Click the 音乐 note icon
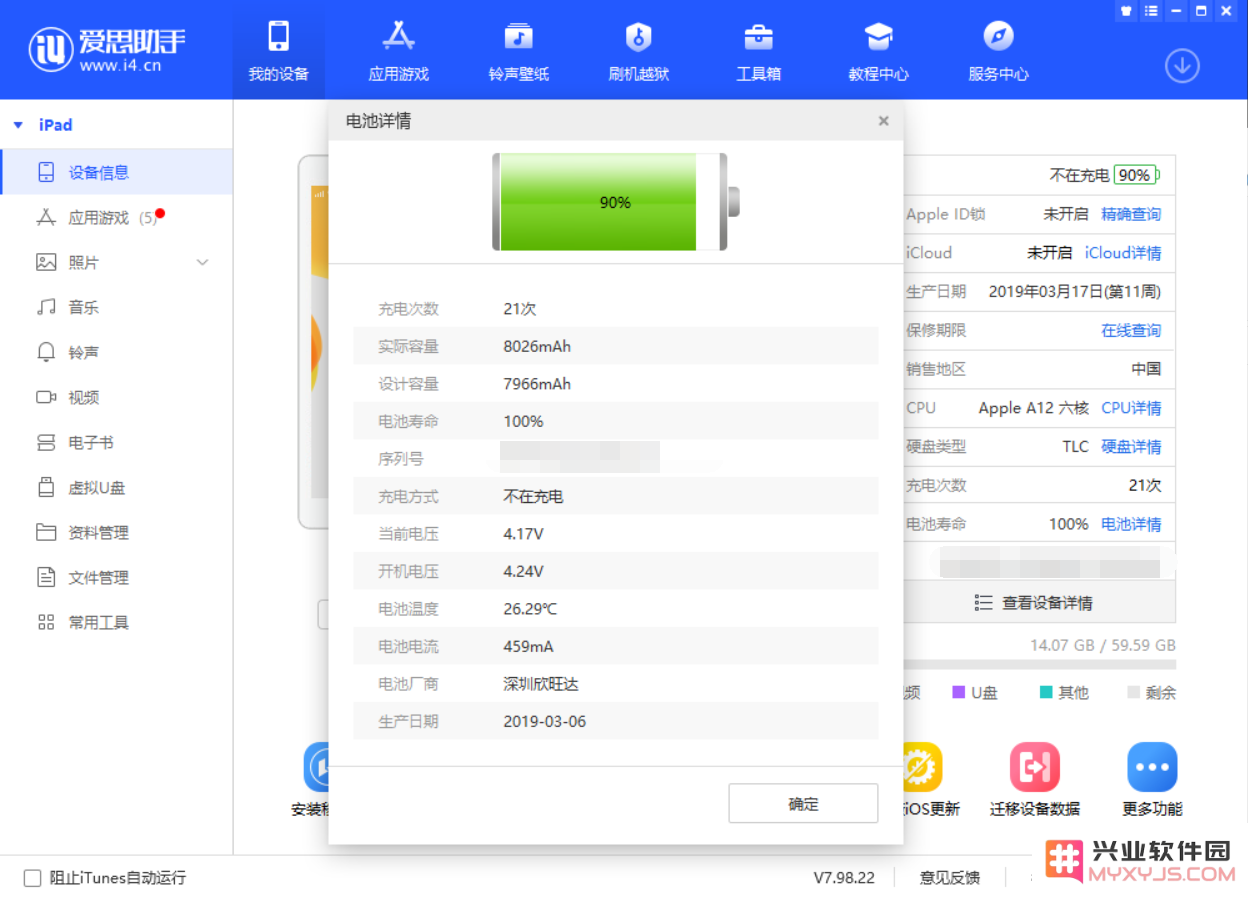Screen dimensions: 1248x898 click(46, 307)
